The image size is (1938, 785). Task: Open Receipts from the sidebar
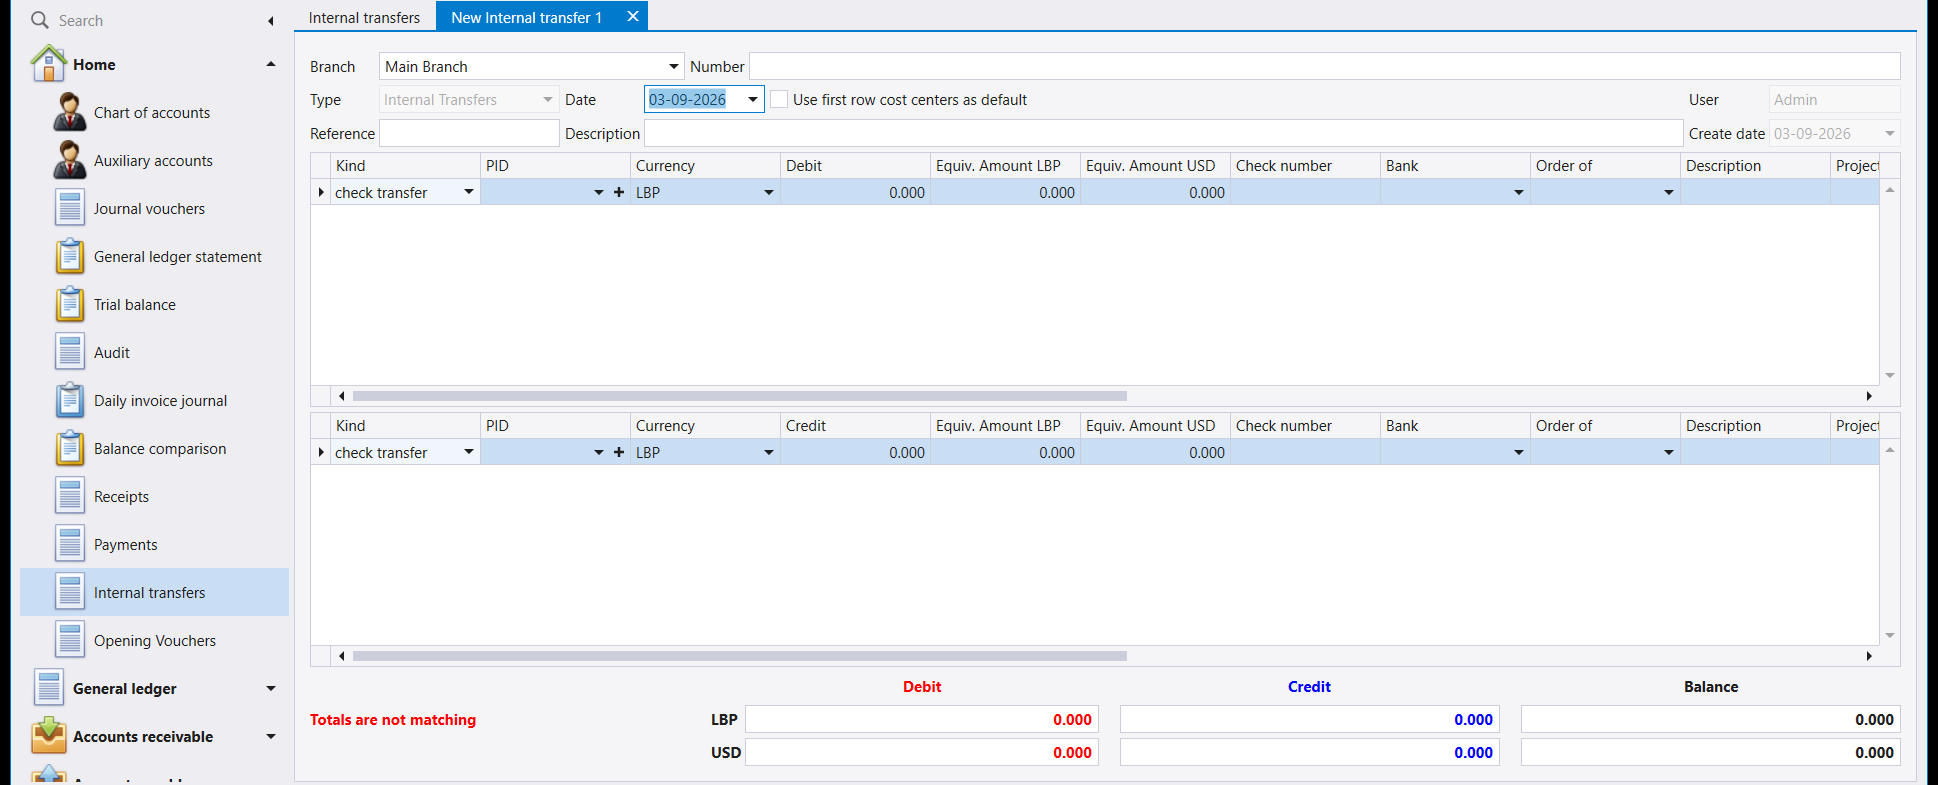coord(121,497)
